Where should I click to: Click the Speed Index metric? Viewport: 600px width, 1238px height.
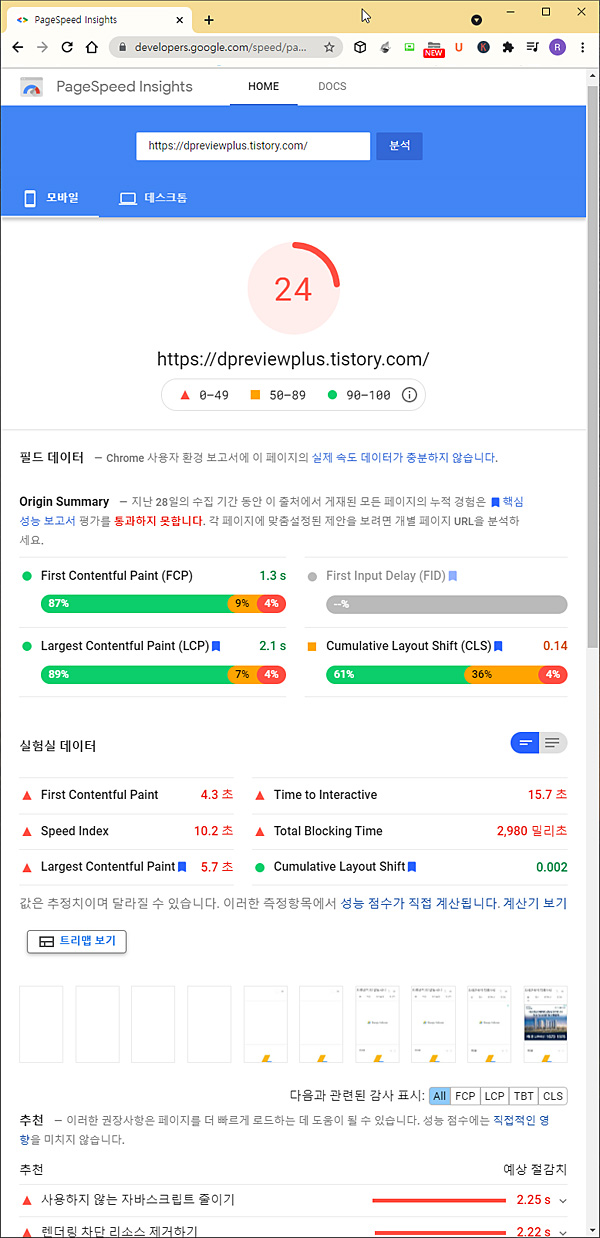click(126, 831)
